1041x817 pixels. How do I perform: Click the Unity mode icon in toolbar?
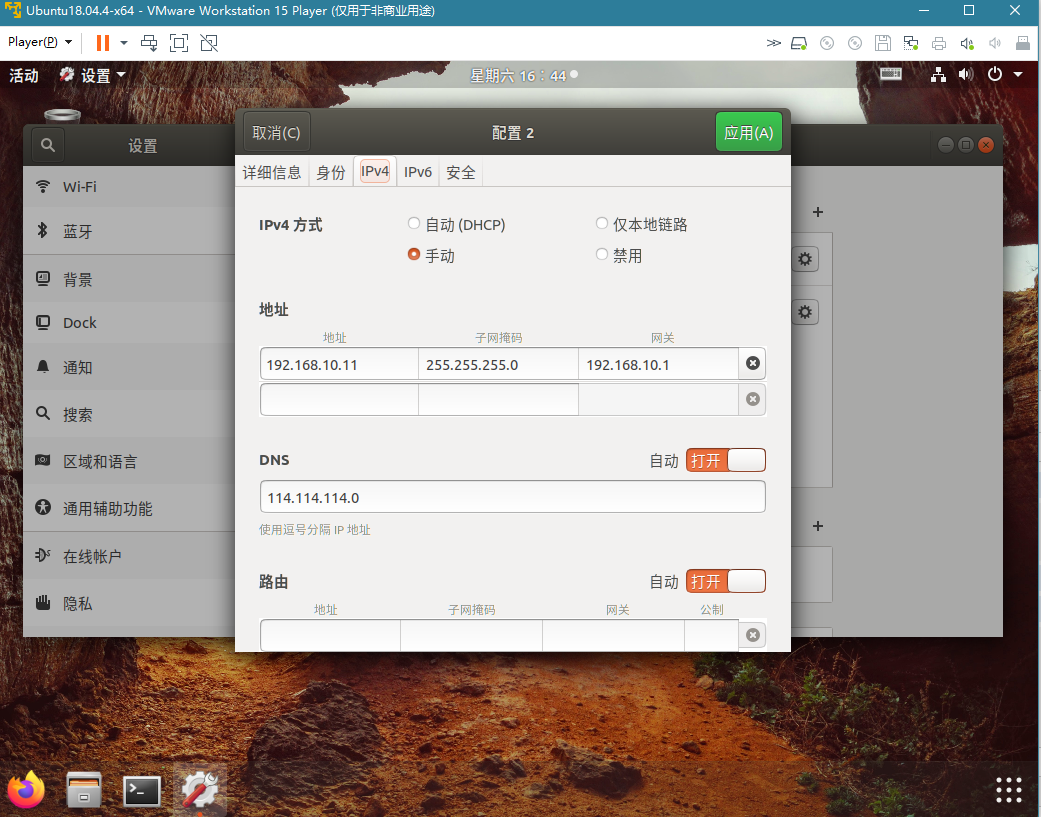point(208,43)
